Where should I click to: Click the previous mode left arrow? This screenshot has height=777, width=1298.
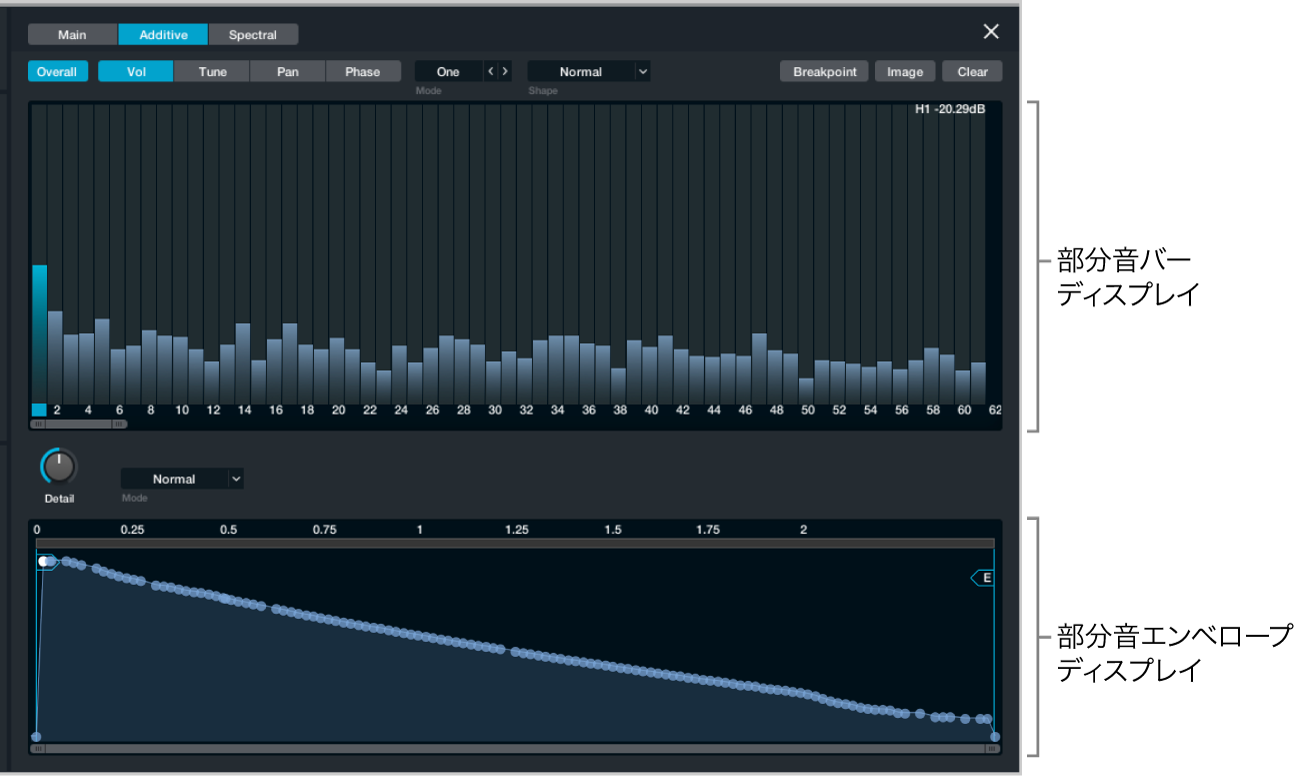pyautogui.click(x=490, y=72)
